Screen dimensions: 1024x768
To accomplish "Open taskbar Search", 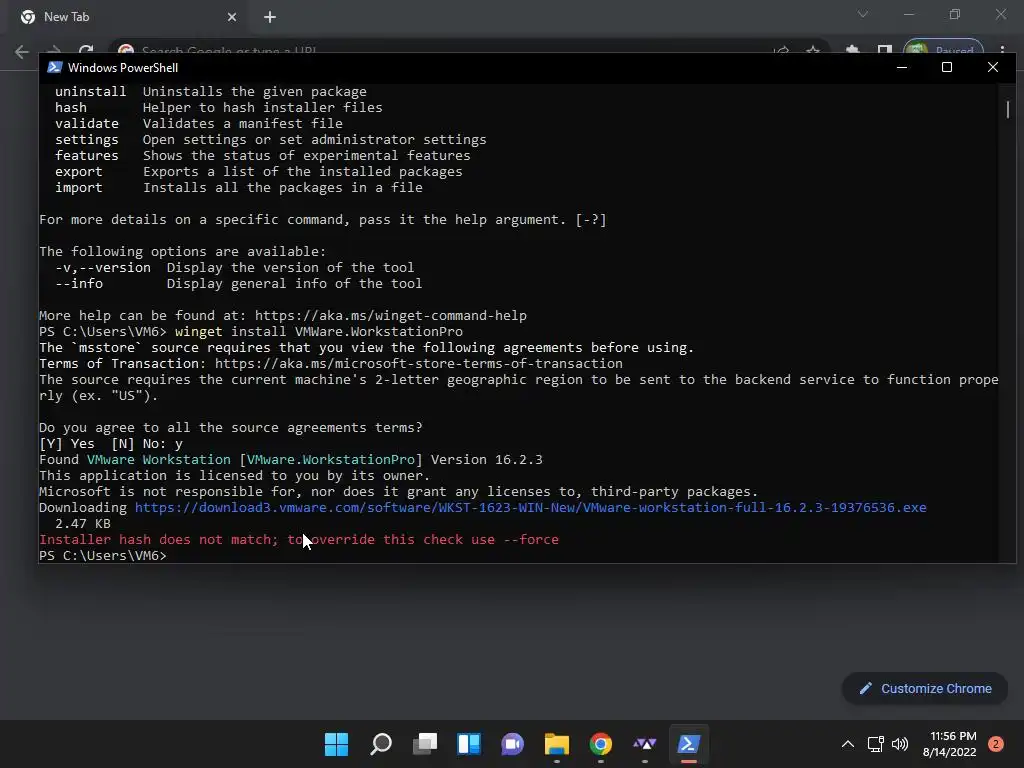I will point(381,744).
